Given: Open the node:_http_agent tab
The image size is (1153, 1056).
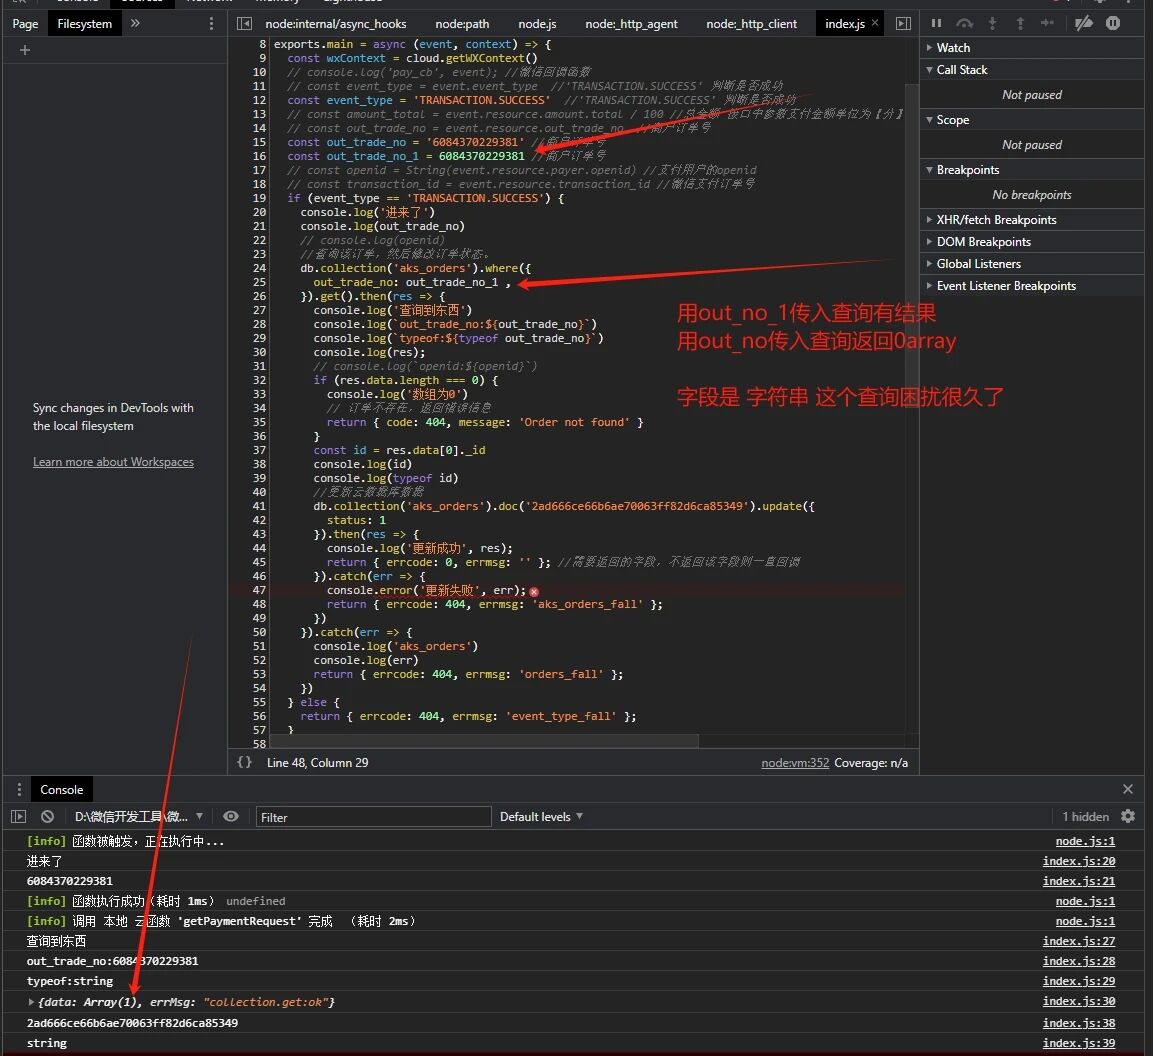Looking at the screenshot, I should [631, 24].
